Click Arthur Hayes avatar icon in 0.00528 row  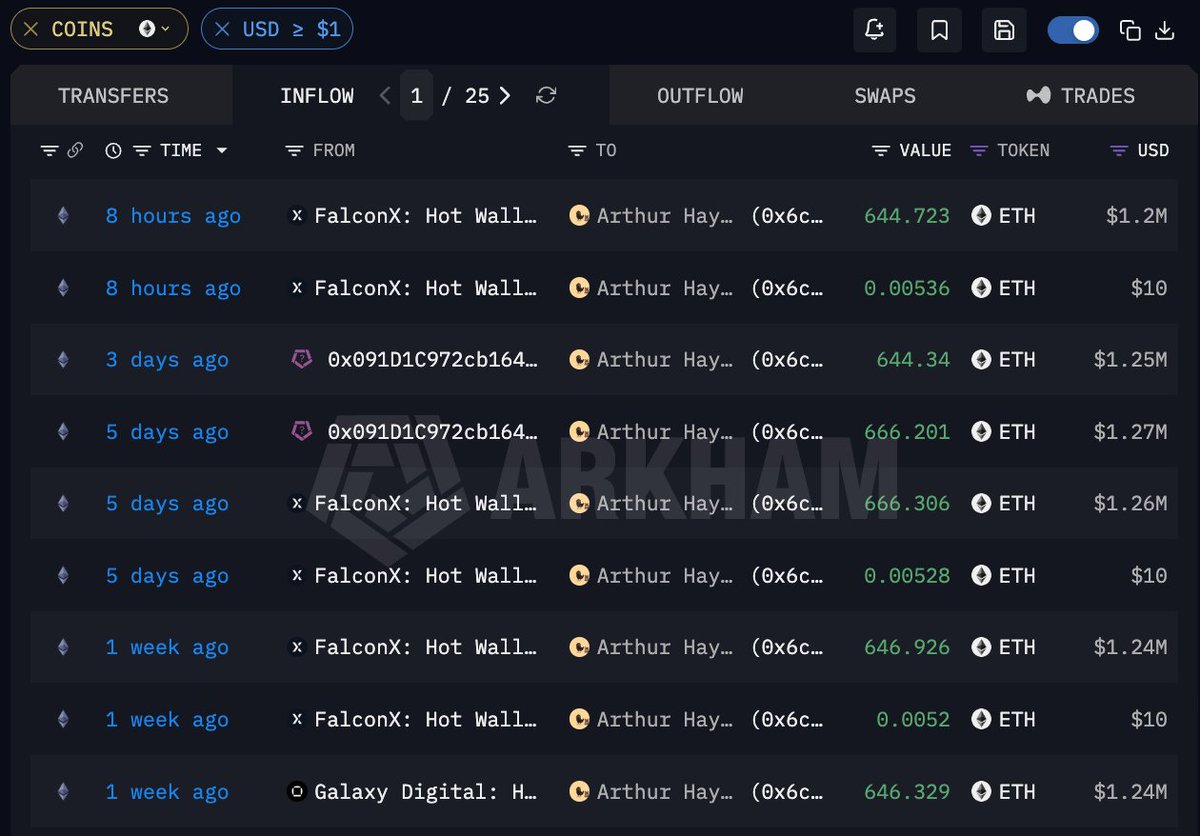579,576
